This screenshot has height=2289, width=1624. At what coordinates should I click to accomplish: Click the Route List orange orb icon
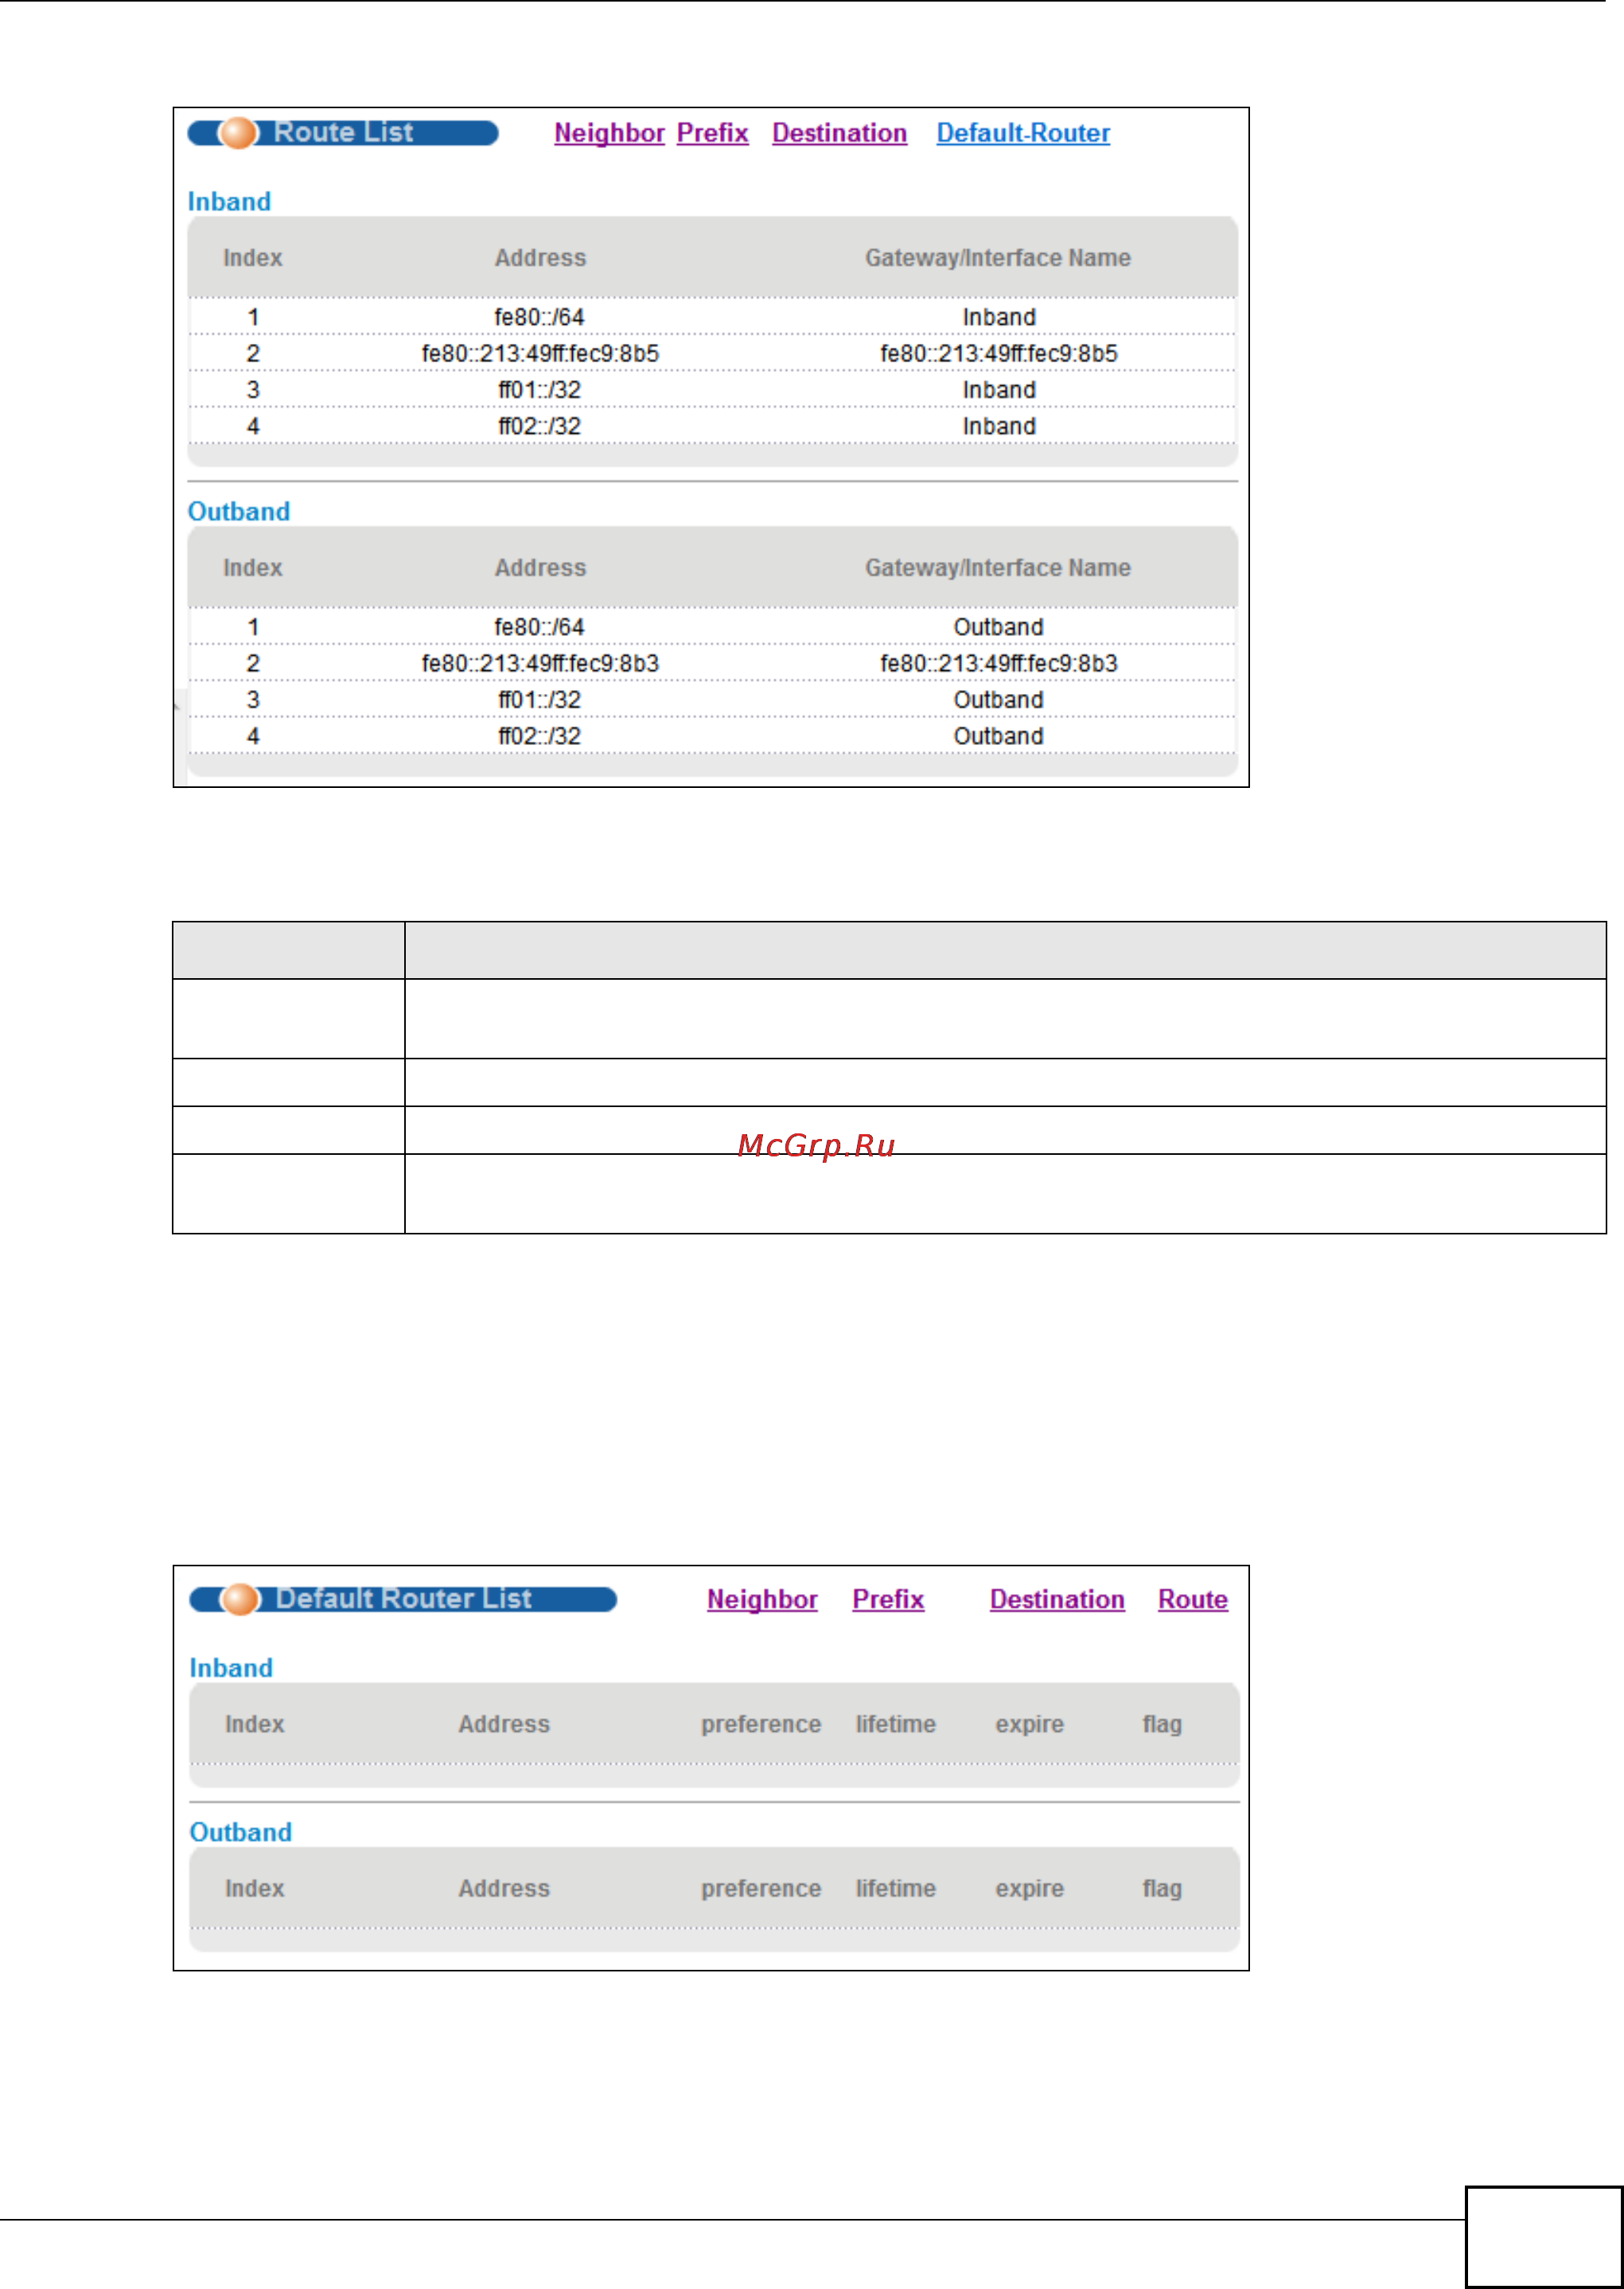point(238,133)
